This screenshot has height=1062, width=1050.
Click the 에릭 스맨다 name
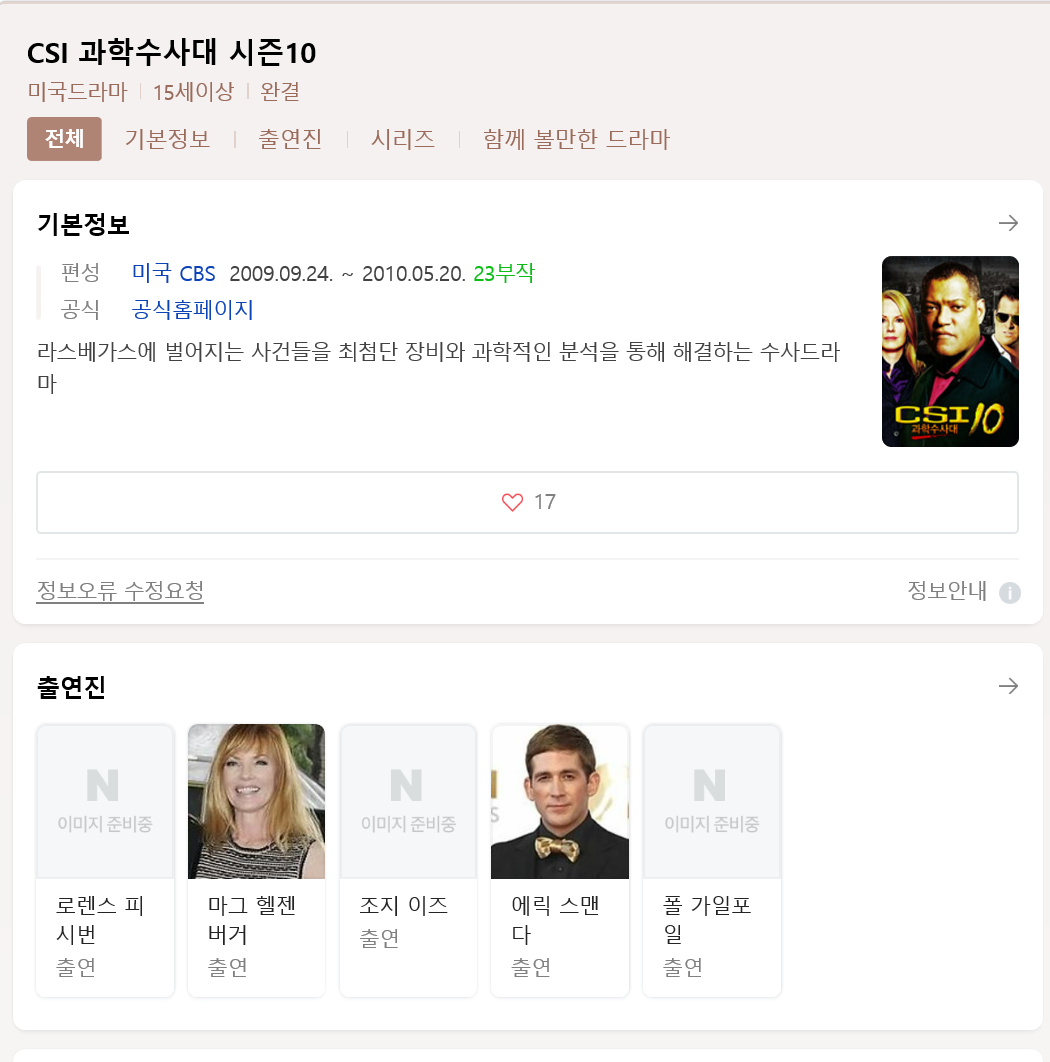(555, 920)
